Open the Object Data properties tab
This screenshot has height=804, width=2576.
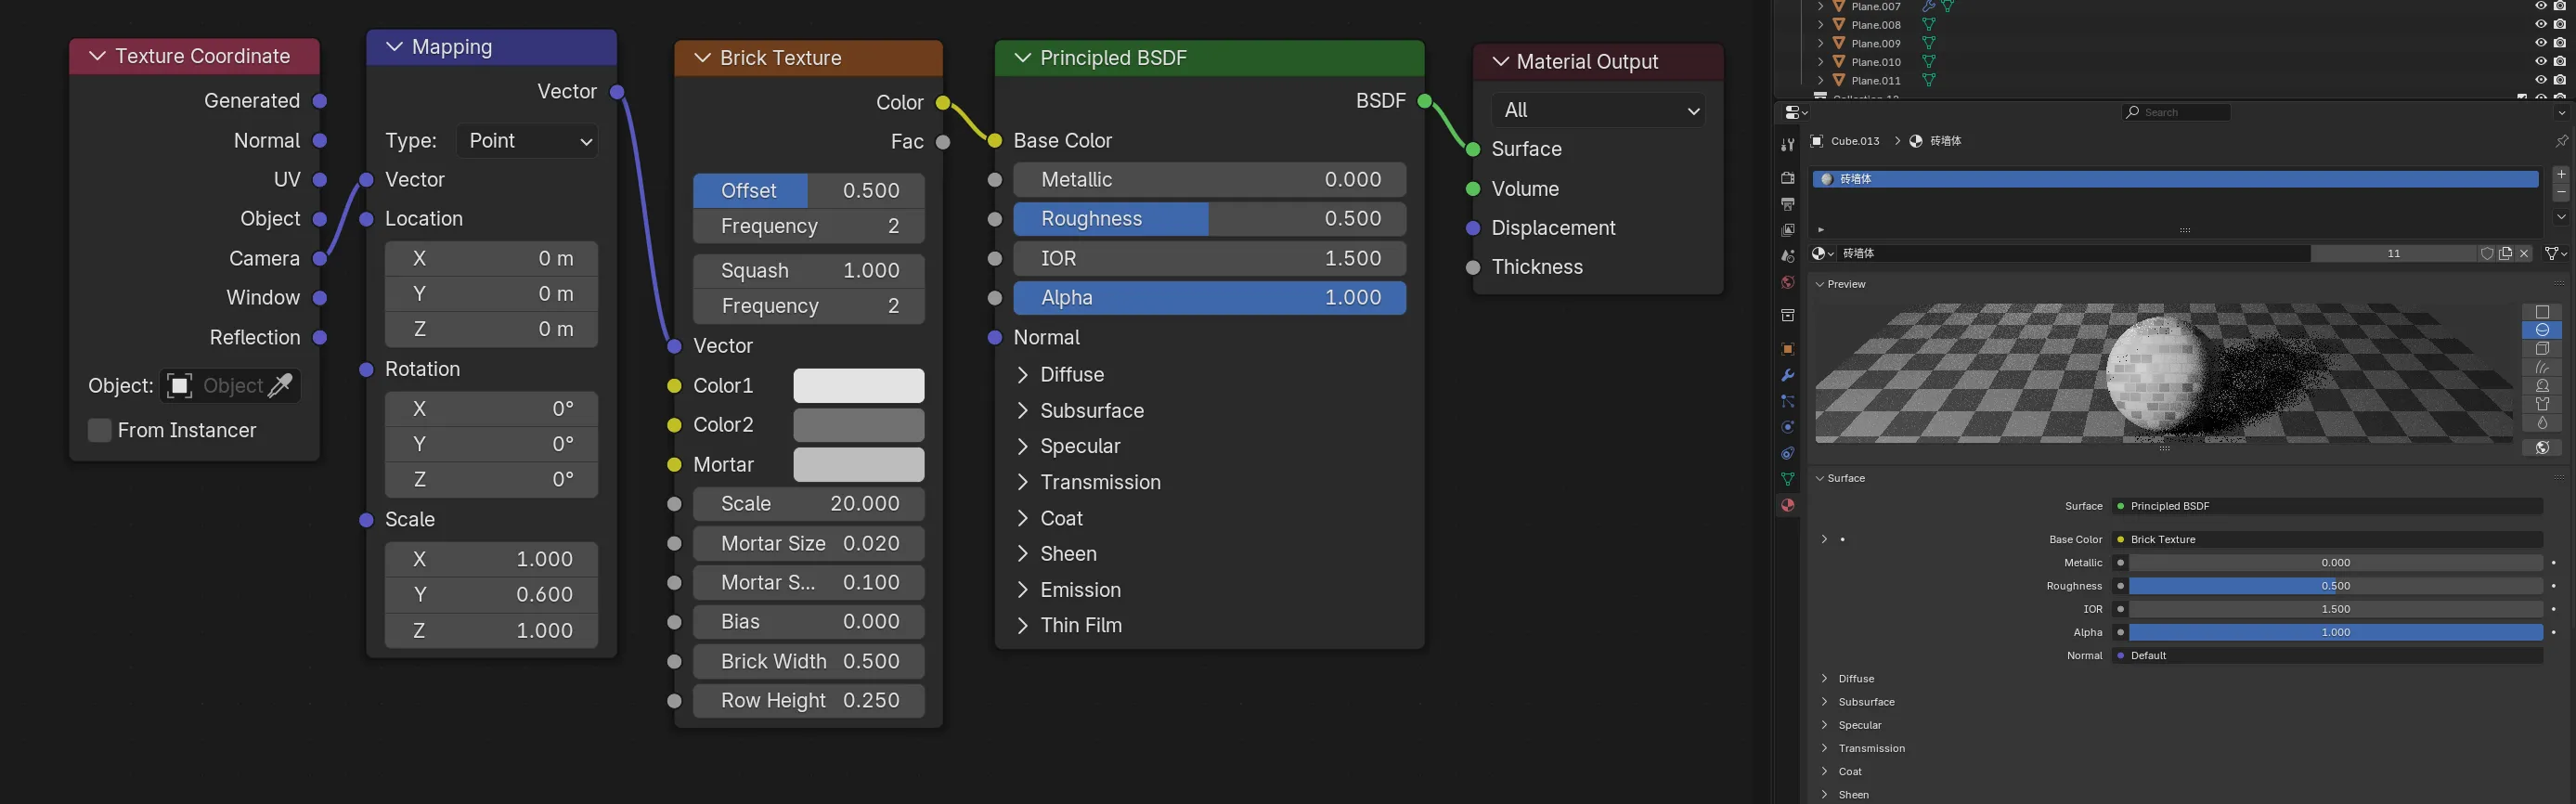point(1788,479)
